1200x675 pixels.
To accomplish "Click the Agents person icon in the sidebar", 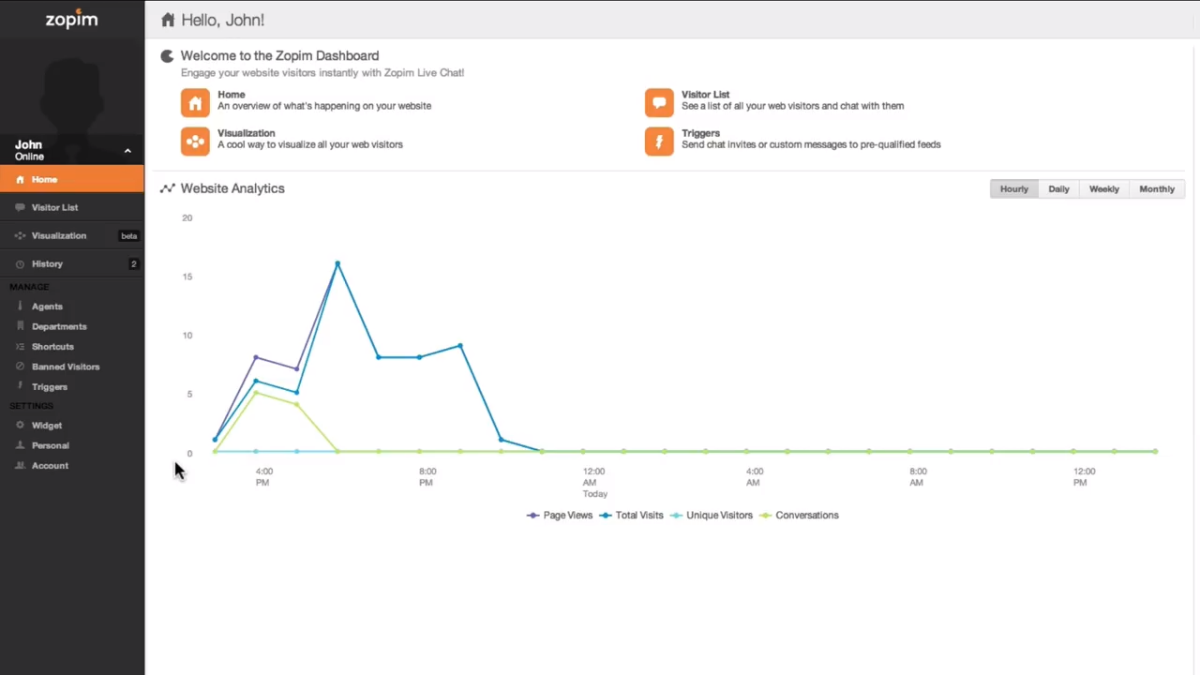I will 20,306.
